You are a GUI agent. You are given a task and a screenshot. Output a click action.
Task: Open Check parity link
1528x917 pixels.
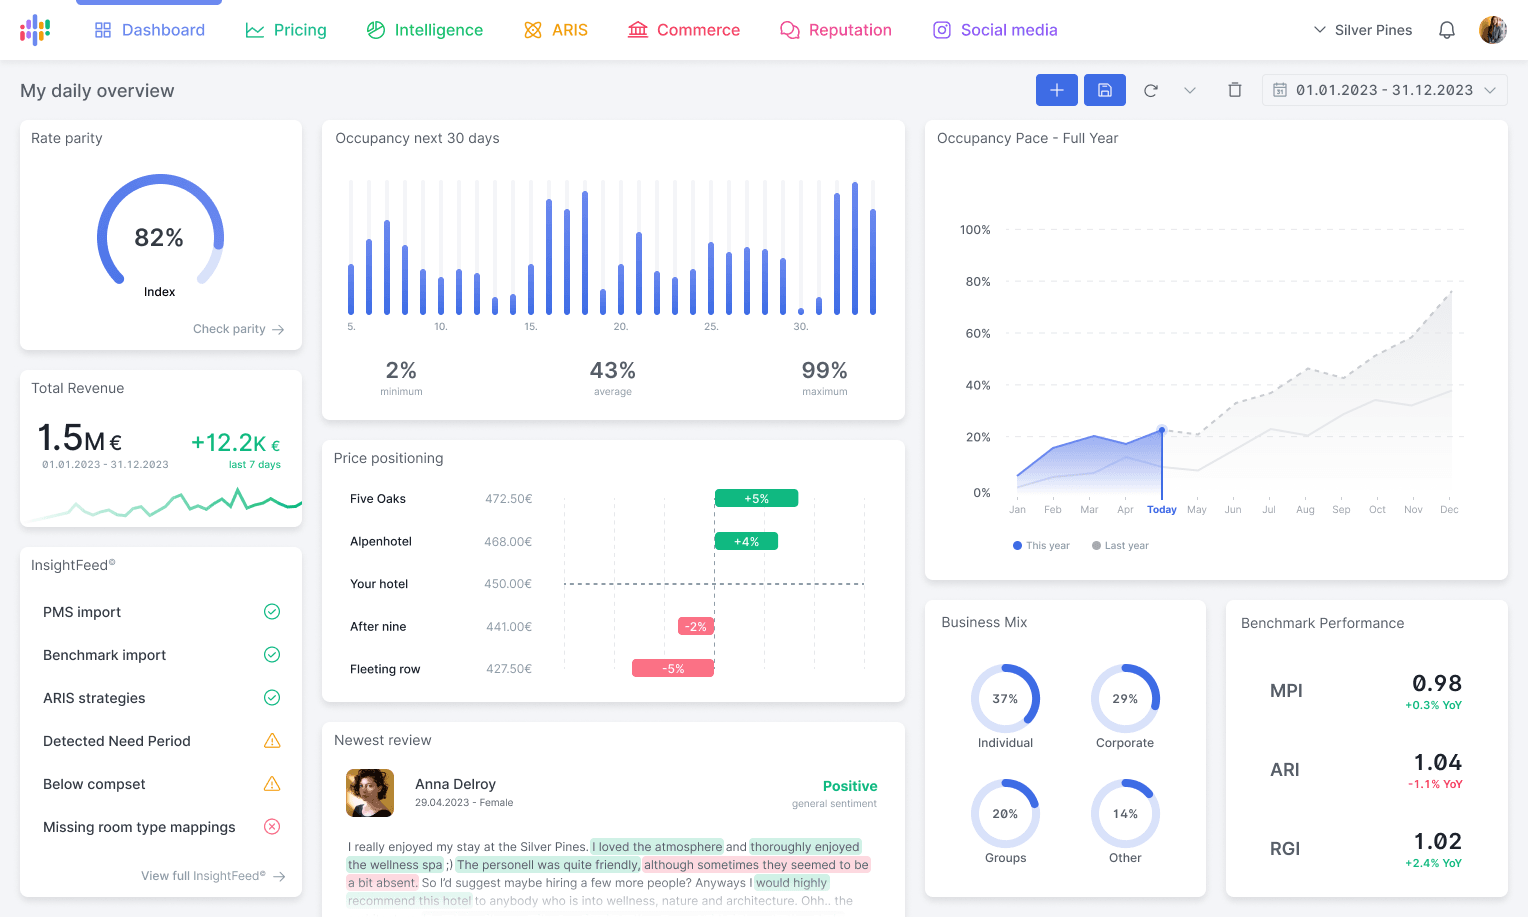(x=238, y=329)
